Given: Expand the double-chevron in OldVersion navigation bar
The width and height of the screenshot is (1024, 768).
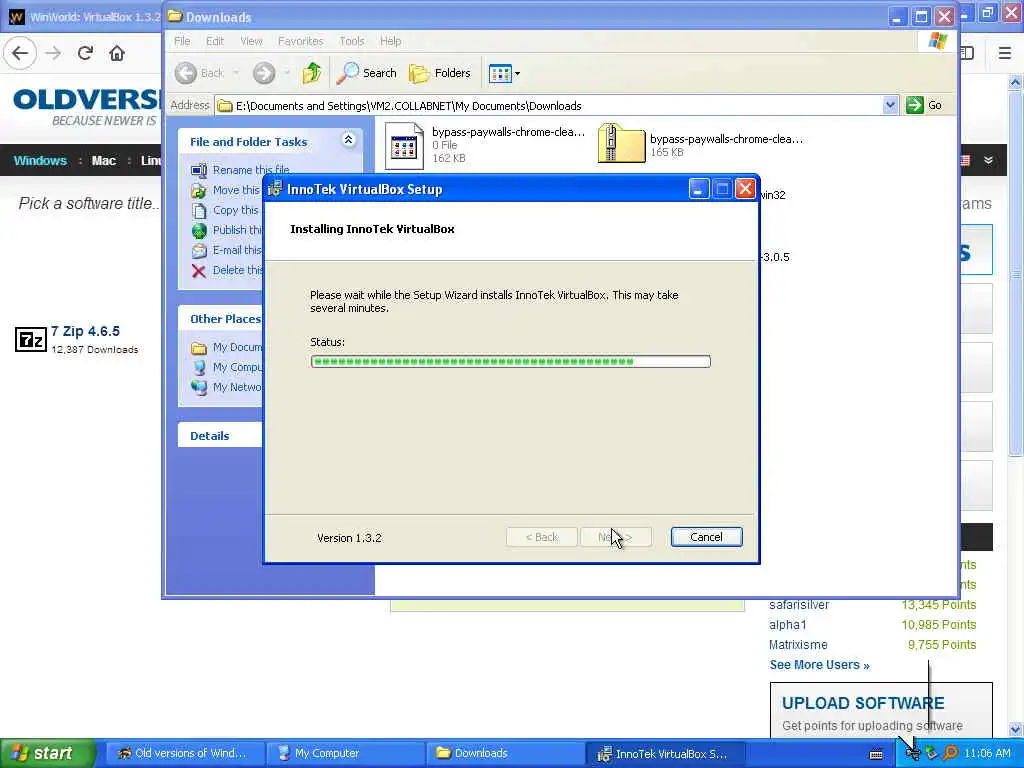Looking at the screenshot, I should [988, 161].
